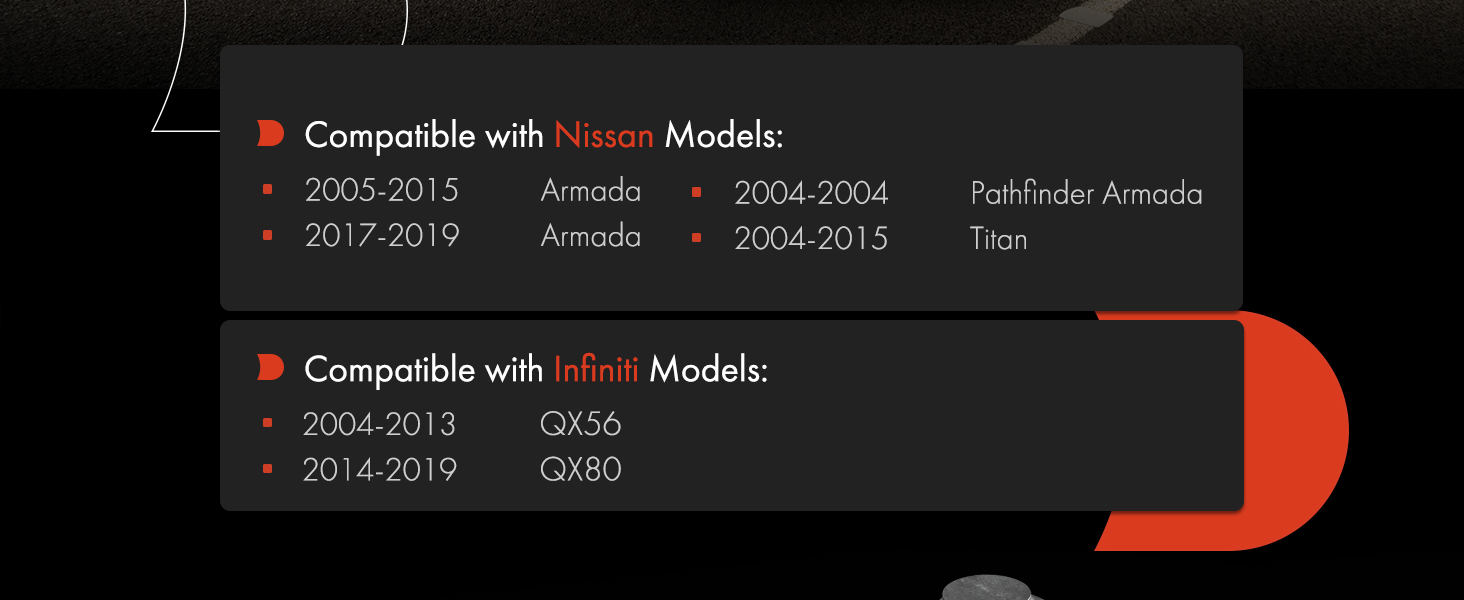1464x600 pixels.
Task: Select the 2014-2019 year range text
Action: [379, 469]
